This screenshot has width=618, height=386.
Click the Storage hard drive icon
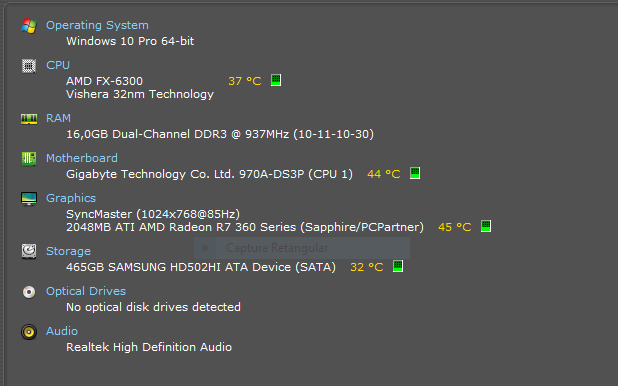(29, 252)
